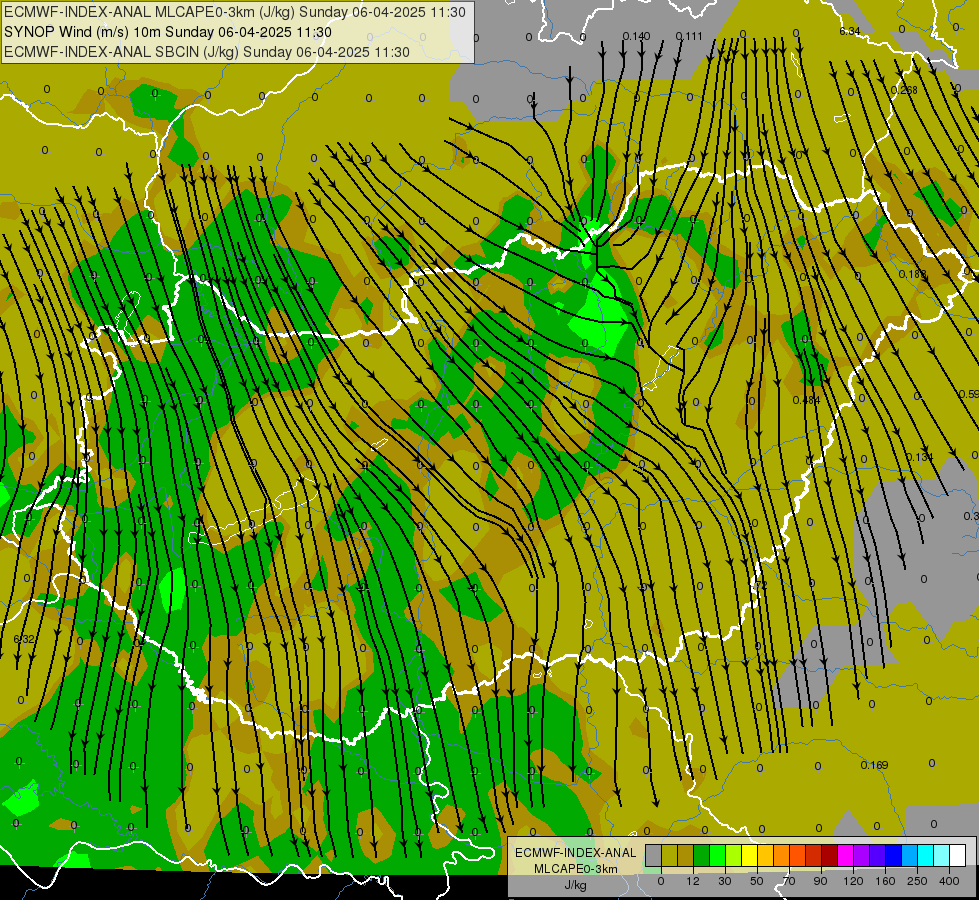Screen dimensions: 979x900
Task: Click the legend tick label 120
Action: pyautogui.click(x=854, y=881)
